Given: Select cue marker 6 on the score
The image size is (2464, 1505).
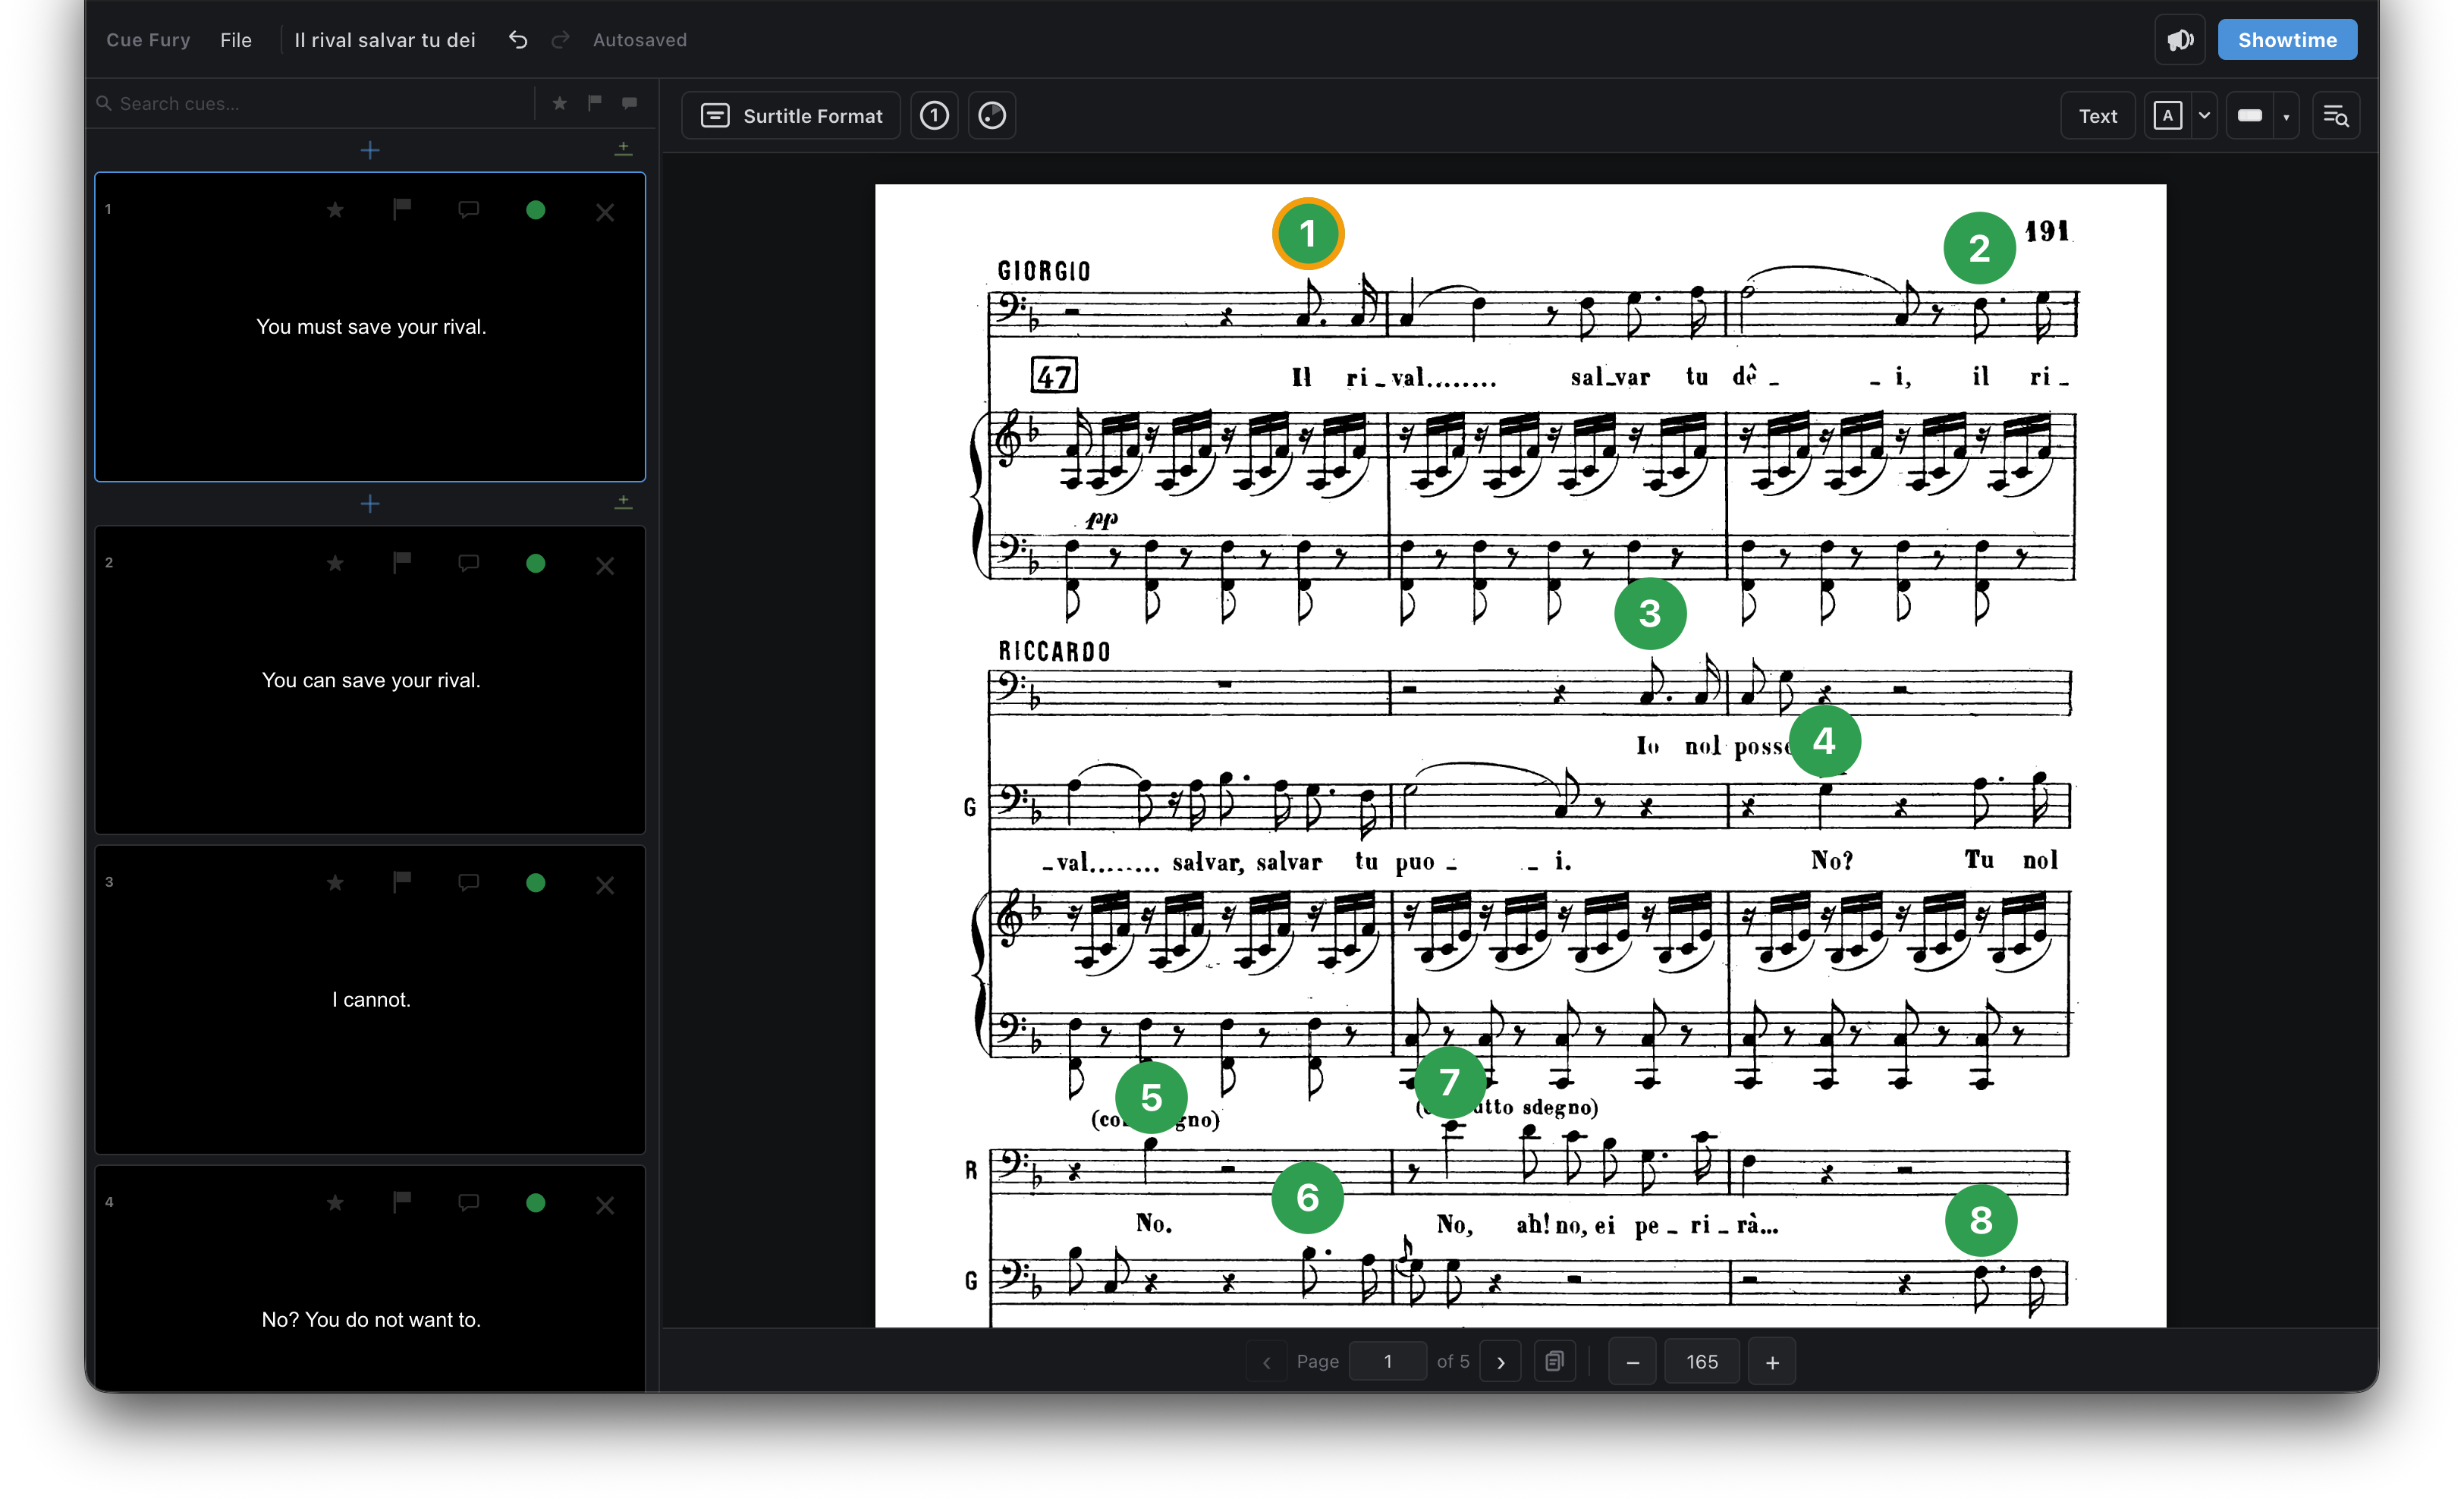Looking at the screenshot, I should [x=1308, y=1197].
